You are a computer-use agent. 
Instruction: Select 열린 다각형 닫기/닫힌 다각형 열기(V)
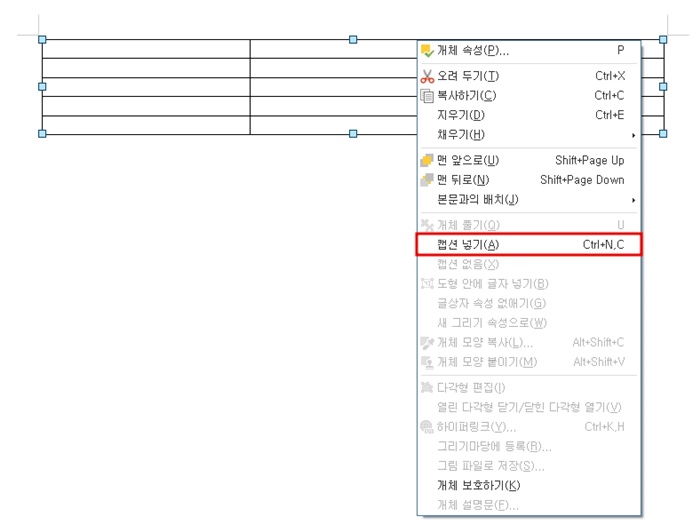tap(529, 407)
